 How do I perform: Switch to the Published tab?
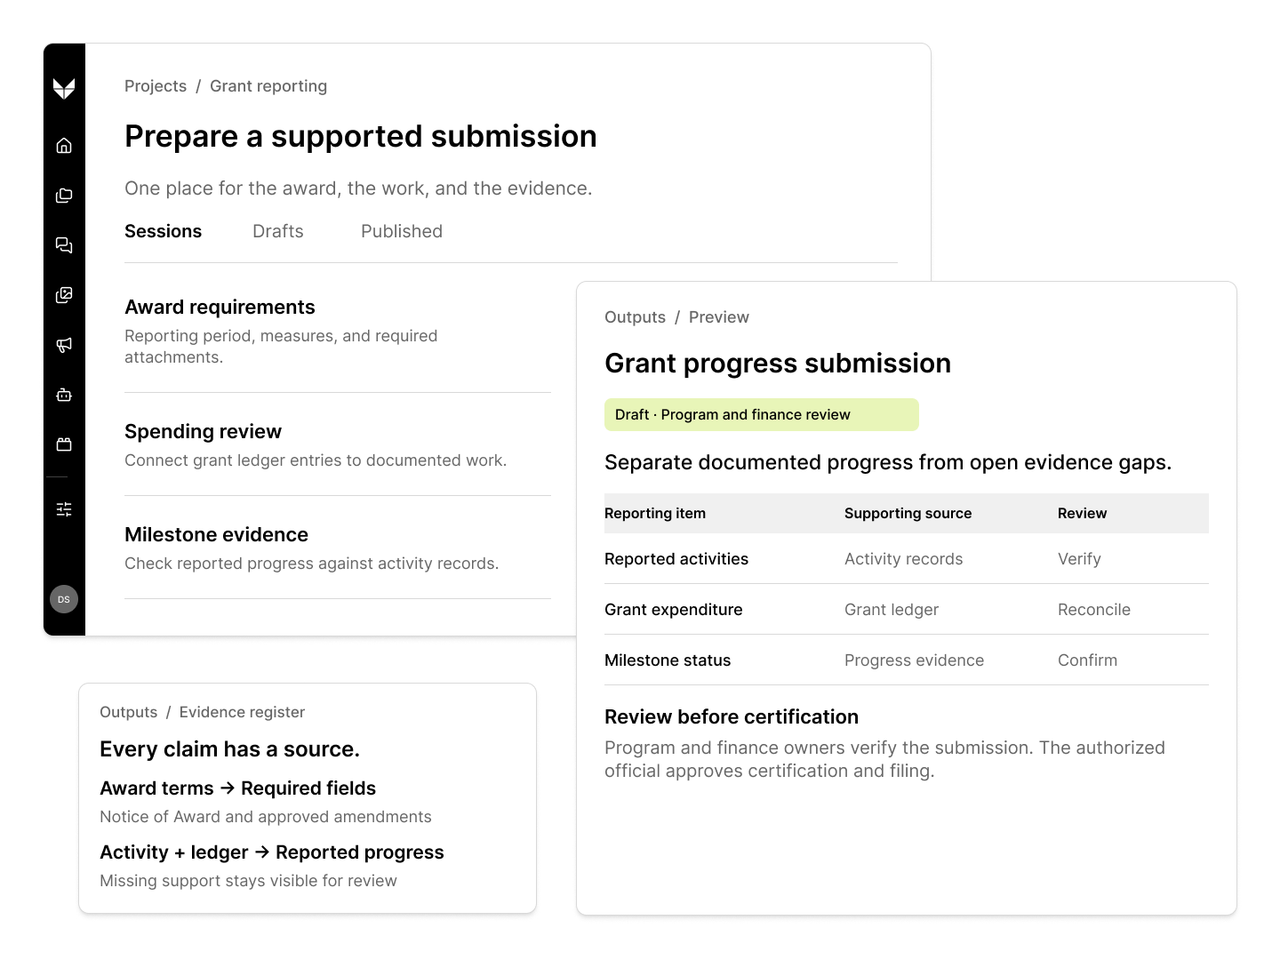click(402, 232)
